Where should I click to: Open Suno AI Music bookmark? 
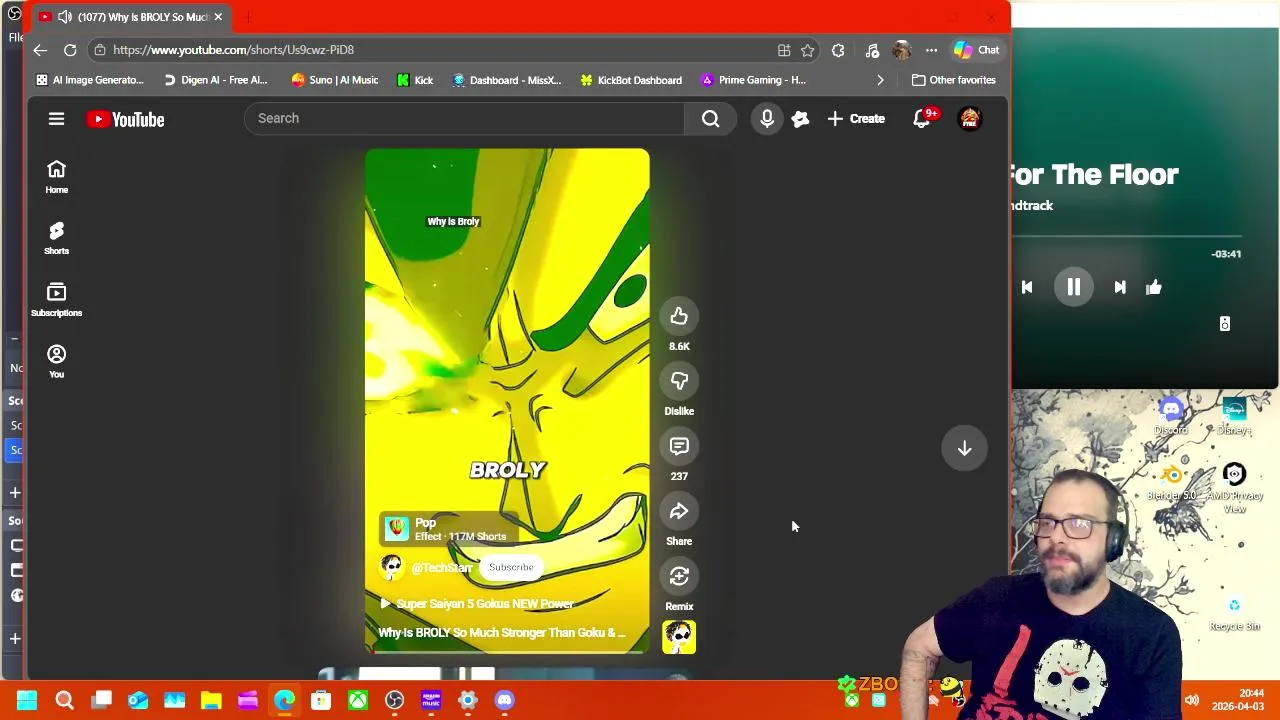pos(334,80)
